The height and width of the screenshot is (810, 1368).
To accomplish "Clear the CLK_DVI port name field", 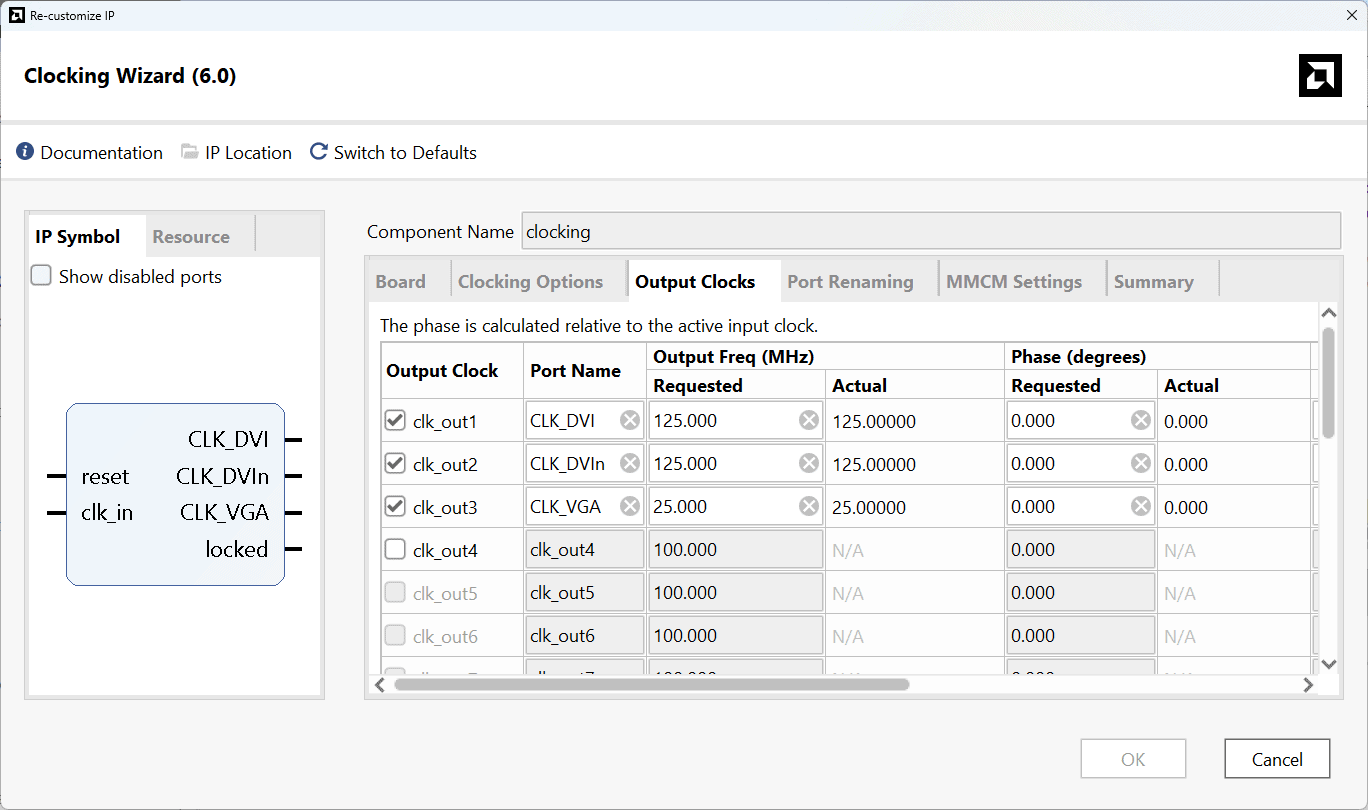I will click(630, 421).
